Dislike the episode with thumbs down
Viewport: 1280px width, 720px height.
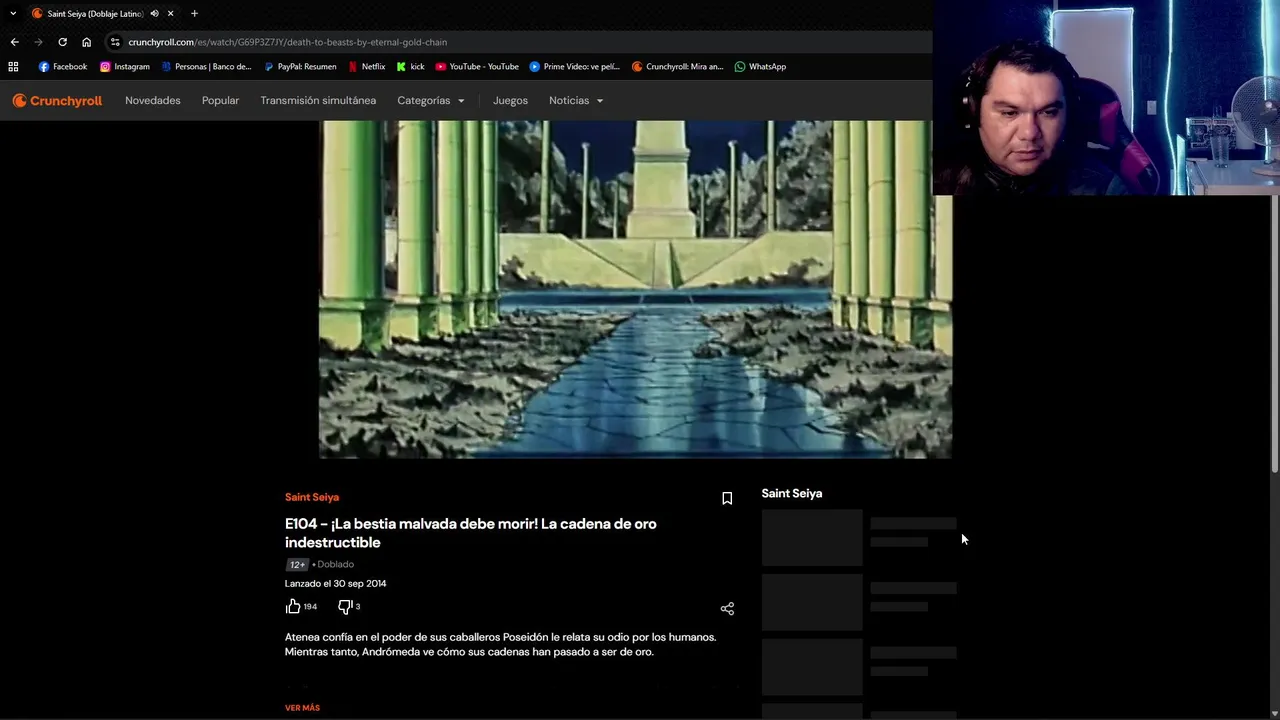(x=345, y=606)
